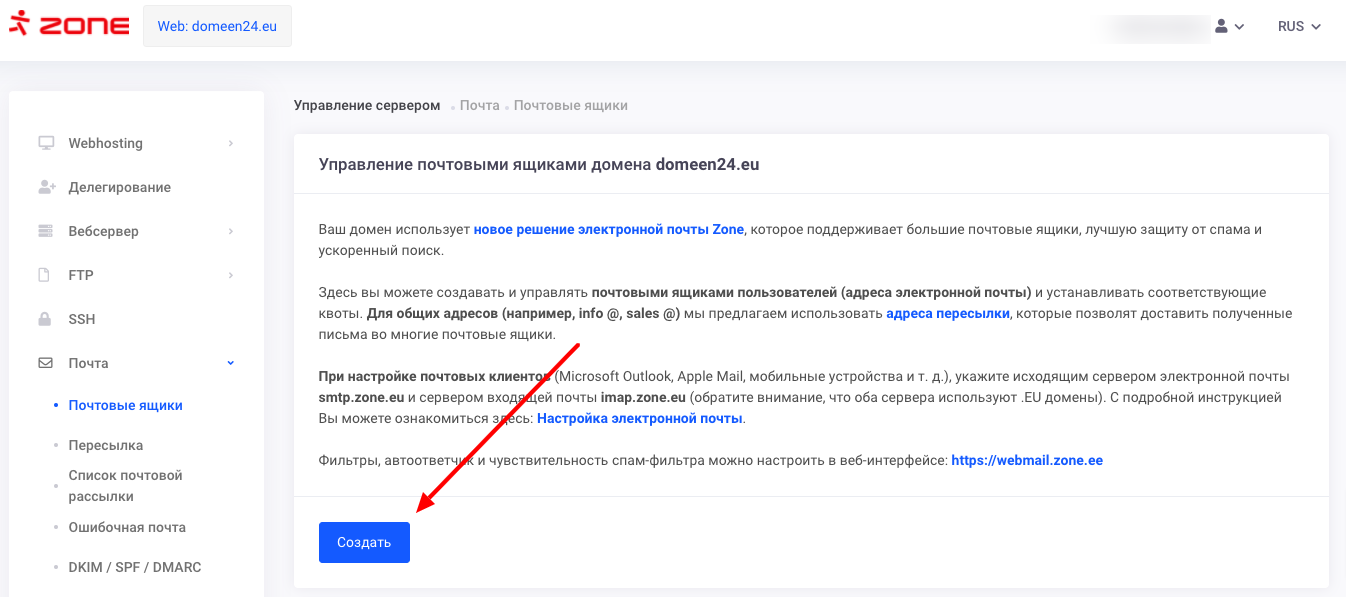Screen dimensions: 1346x597
Task: Expand the FTP chevron
Action: tap(231, 275)
